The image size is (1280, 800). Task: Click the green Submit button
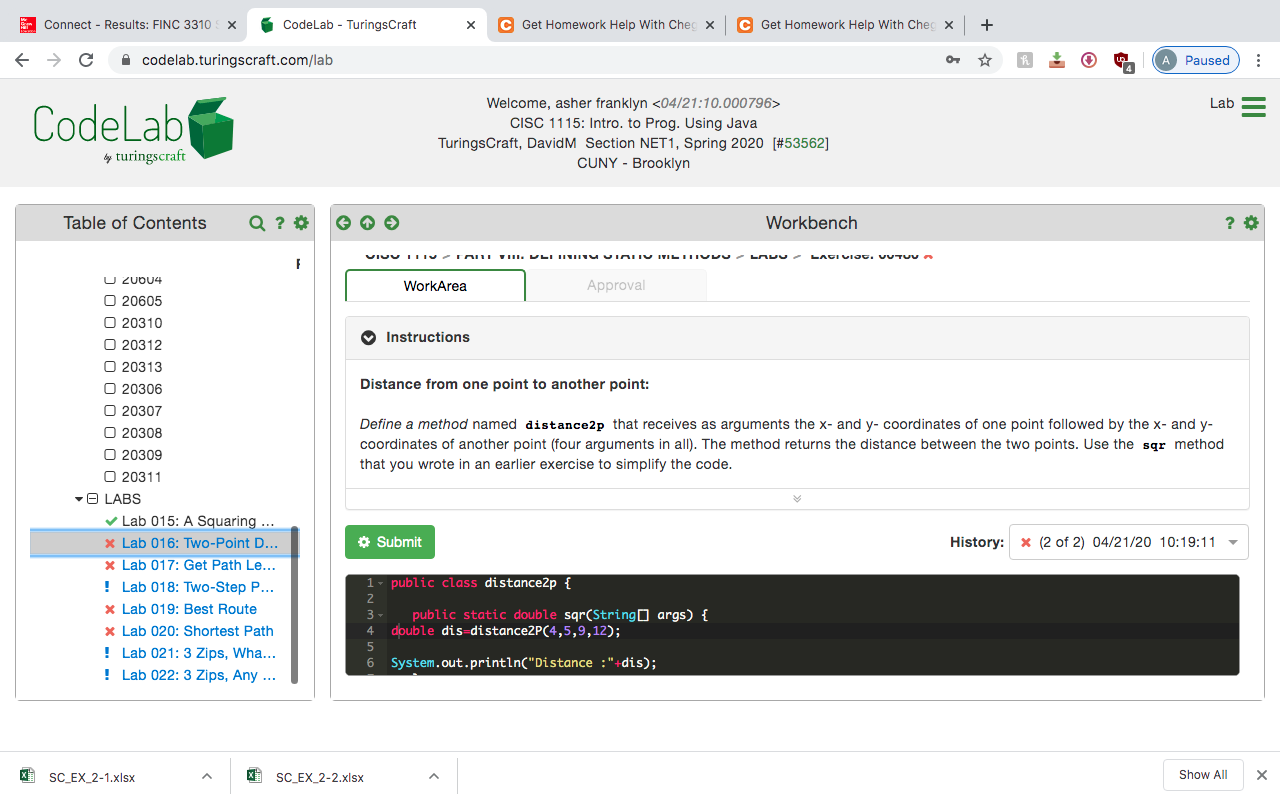pos(390,541)
